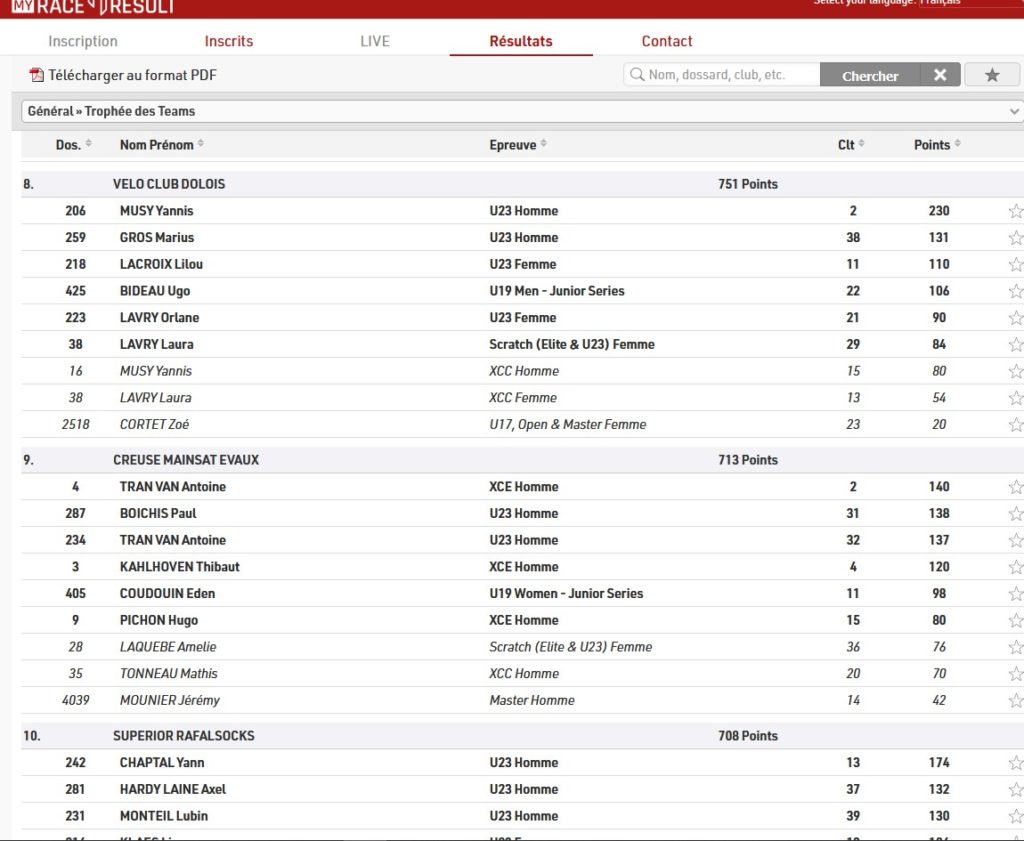Focus the Nom, dossard, club search field
1024x841 pixels.
tap(722, 74)
